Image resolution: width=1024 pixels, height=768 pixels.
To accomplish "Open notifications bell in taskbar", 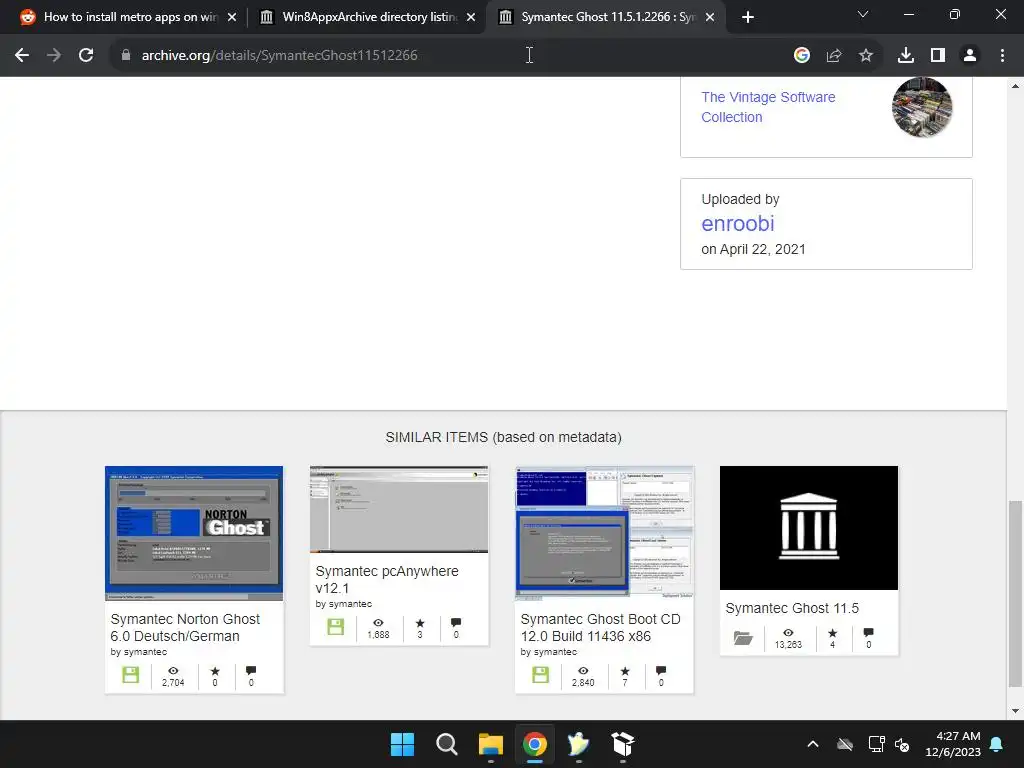I will pyautogui.click(x=997, y=744).
